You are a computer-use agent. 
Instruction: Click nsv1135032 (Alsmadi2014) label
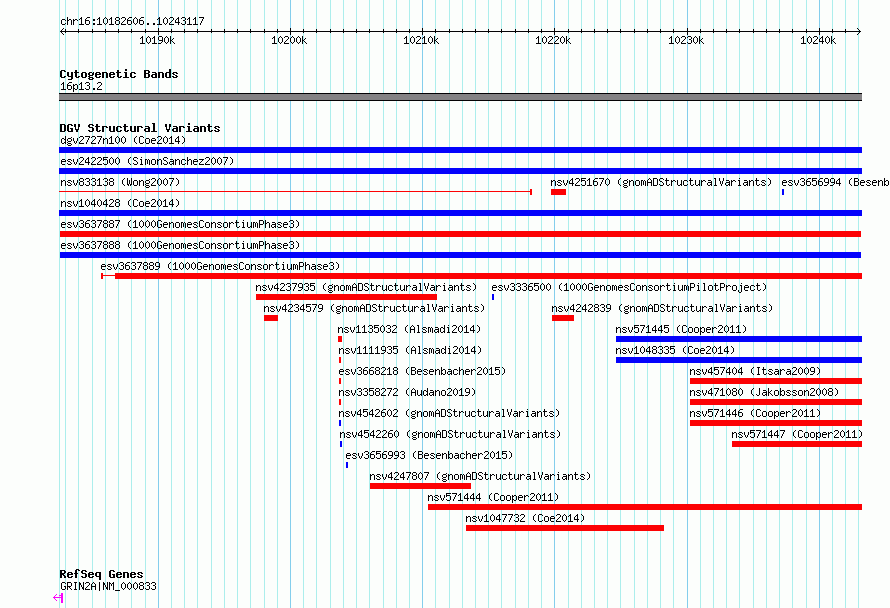click(409, 329)
